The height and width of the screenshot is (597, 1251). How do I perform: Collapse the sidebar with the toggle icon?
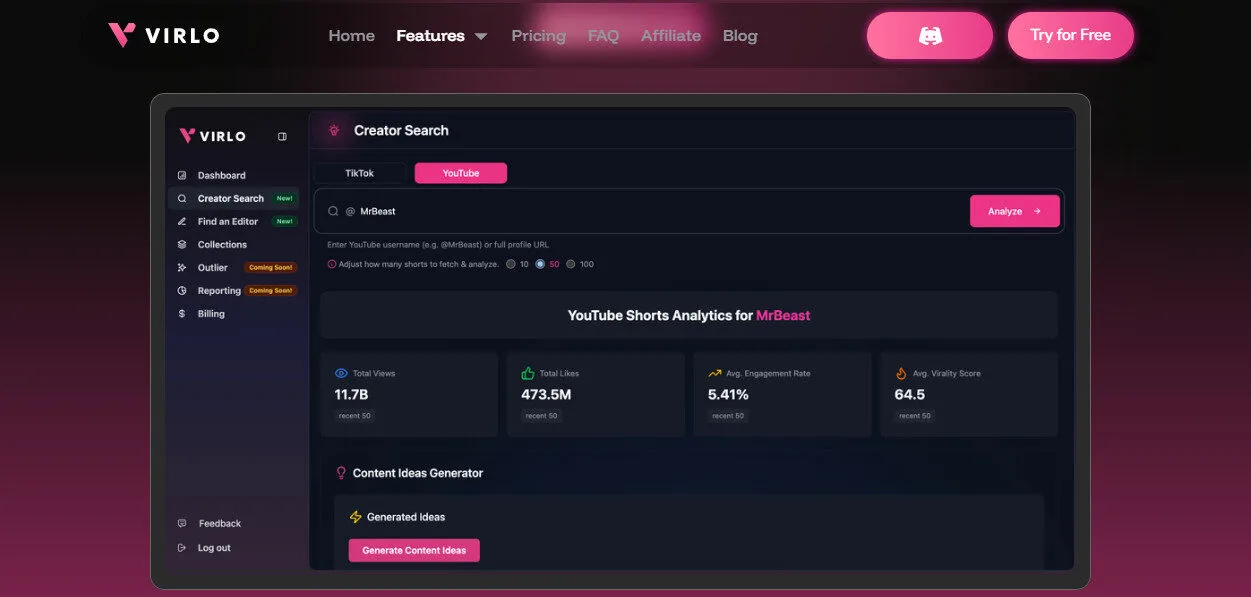click(x=281, y=134)
